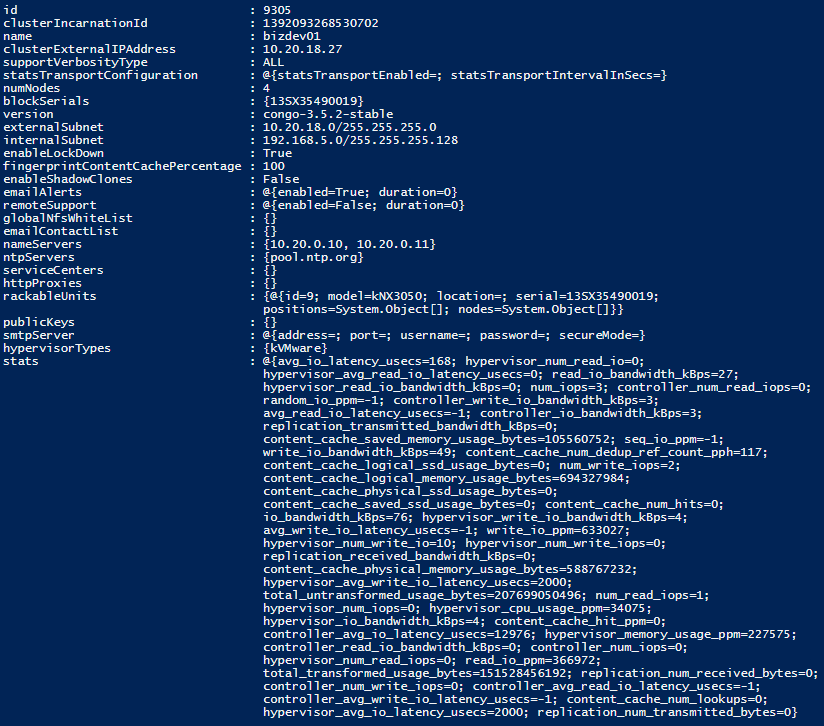This screenshot has width=824, height=726.
Task: Select the fingerprintContentCachePercentage value 100
Action: click(x=274, y=166)
